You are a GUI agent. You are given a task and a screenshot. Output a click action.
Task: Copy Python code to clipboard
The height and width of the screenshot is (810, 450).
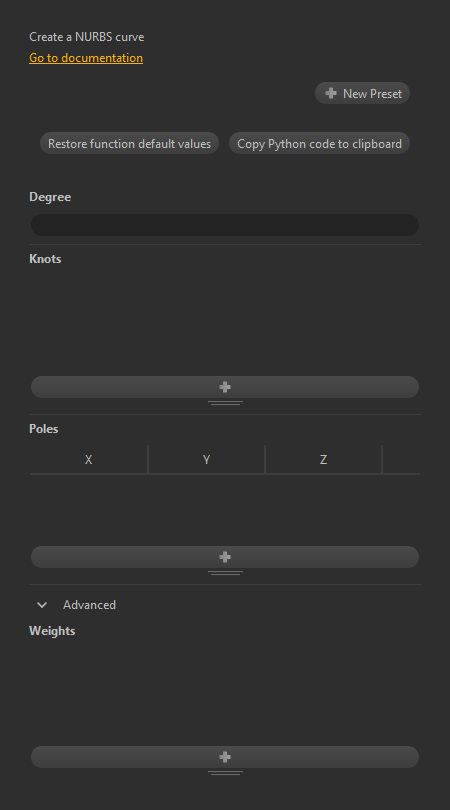point(319,143)
